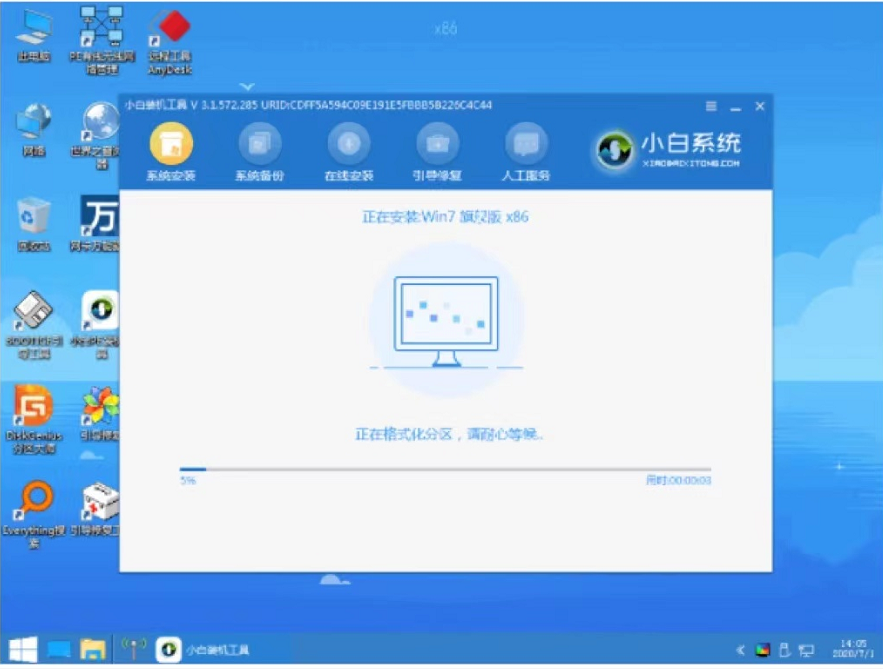Open the Everything search desktop icon
883x669 pixels.
click(x=34, y=514)
